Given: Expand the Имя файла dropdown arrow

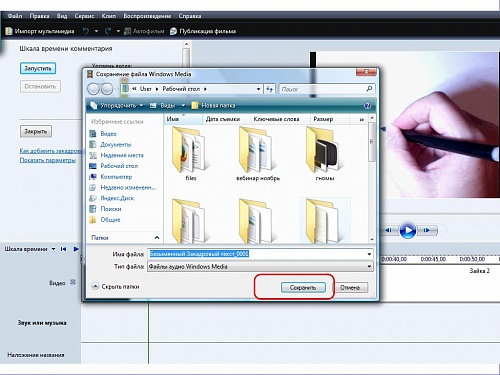Looking at the screenshot, I should tap(369, 254).
